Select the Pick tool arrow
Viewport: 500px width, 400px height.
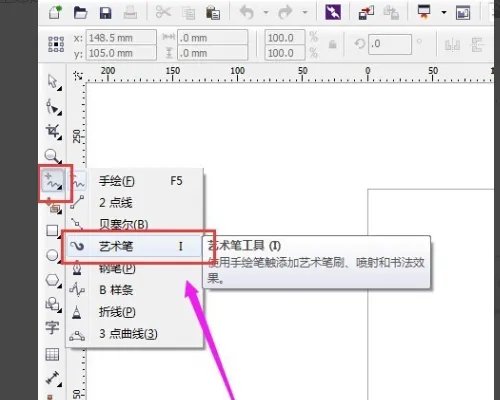pos(53,82)
